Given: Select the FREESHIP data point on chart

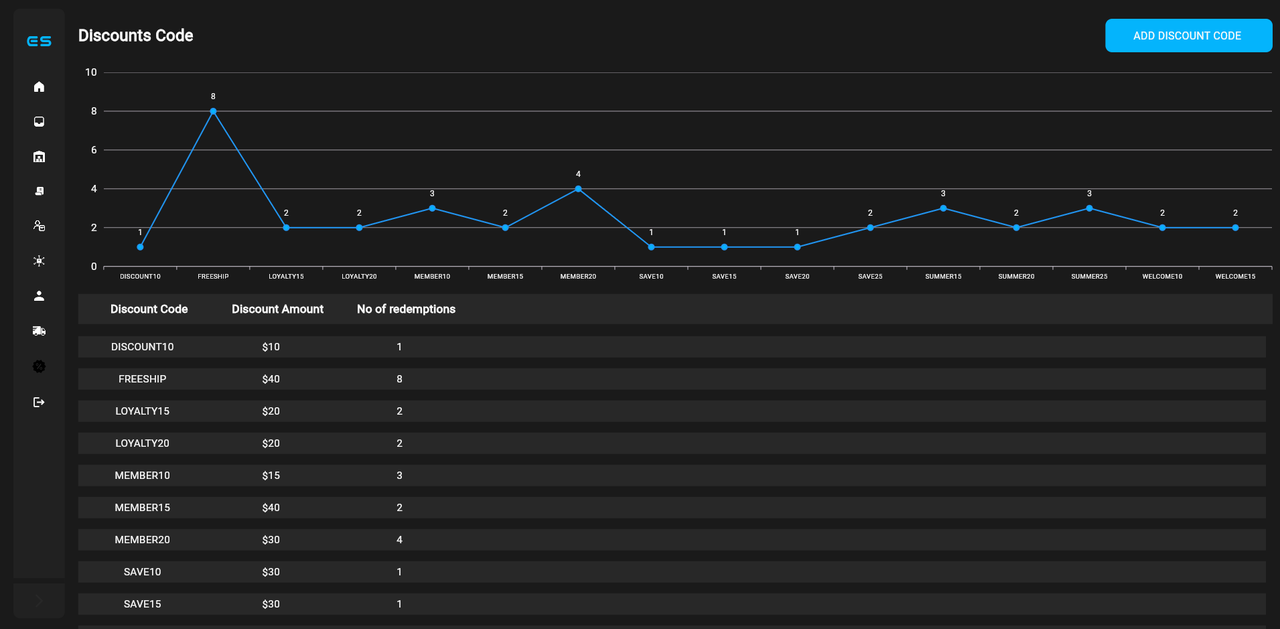Looking at the screenshot, I should coord(212,110).
